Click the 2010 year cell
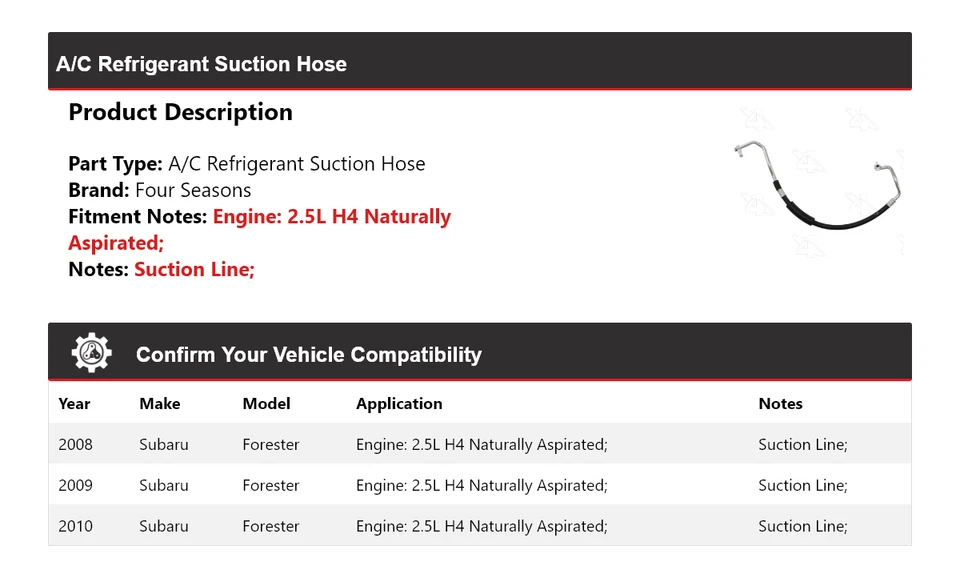This screenshot has width=960, height=578. (75, 527)
